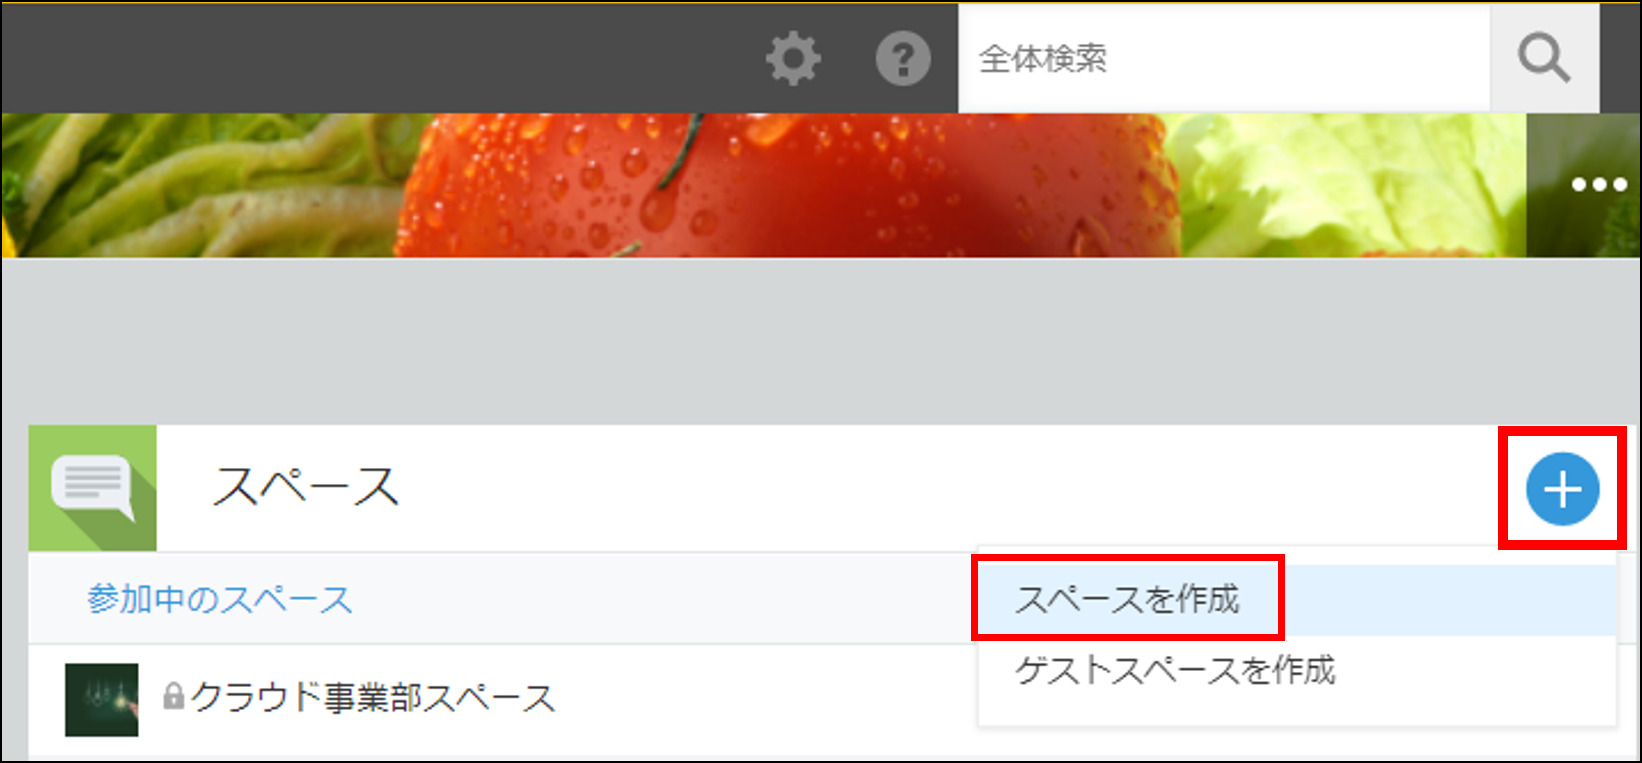The height and width of the screenshot is (763, 1642).
Task: Open the 参加中のスペース link
Action: (x=220, y=599)
